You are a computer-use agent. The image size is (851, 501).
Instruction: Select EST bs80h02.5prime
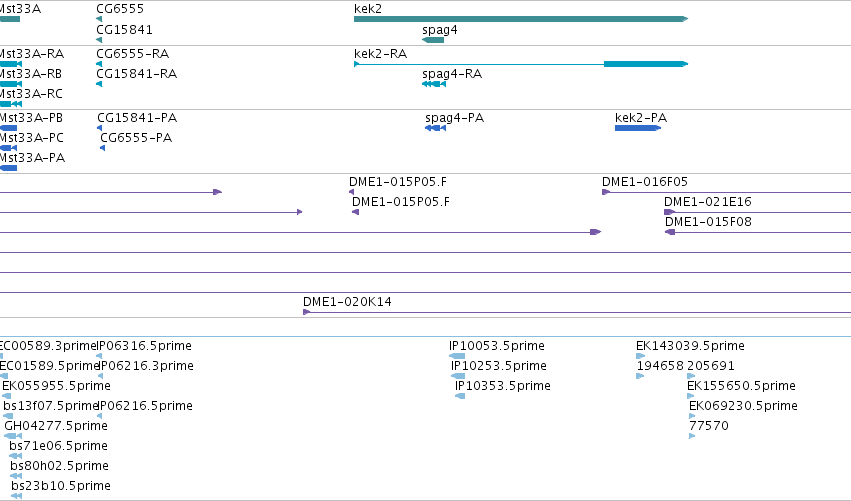click(x=16, y=477)
